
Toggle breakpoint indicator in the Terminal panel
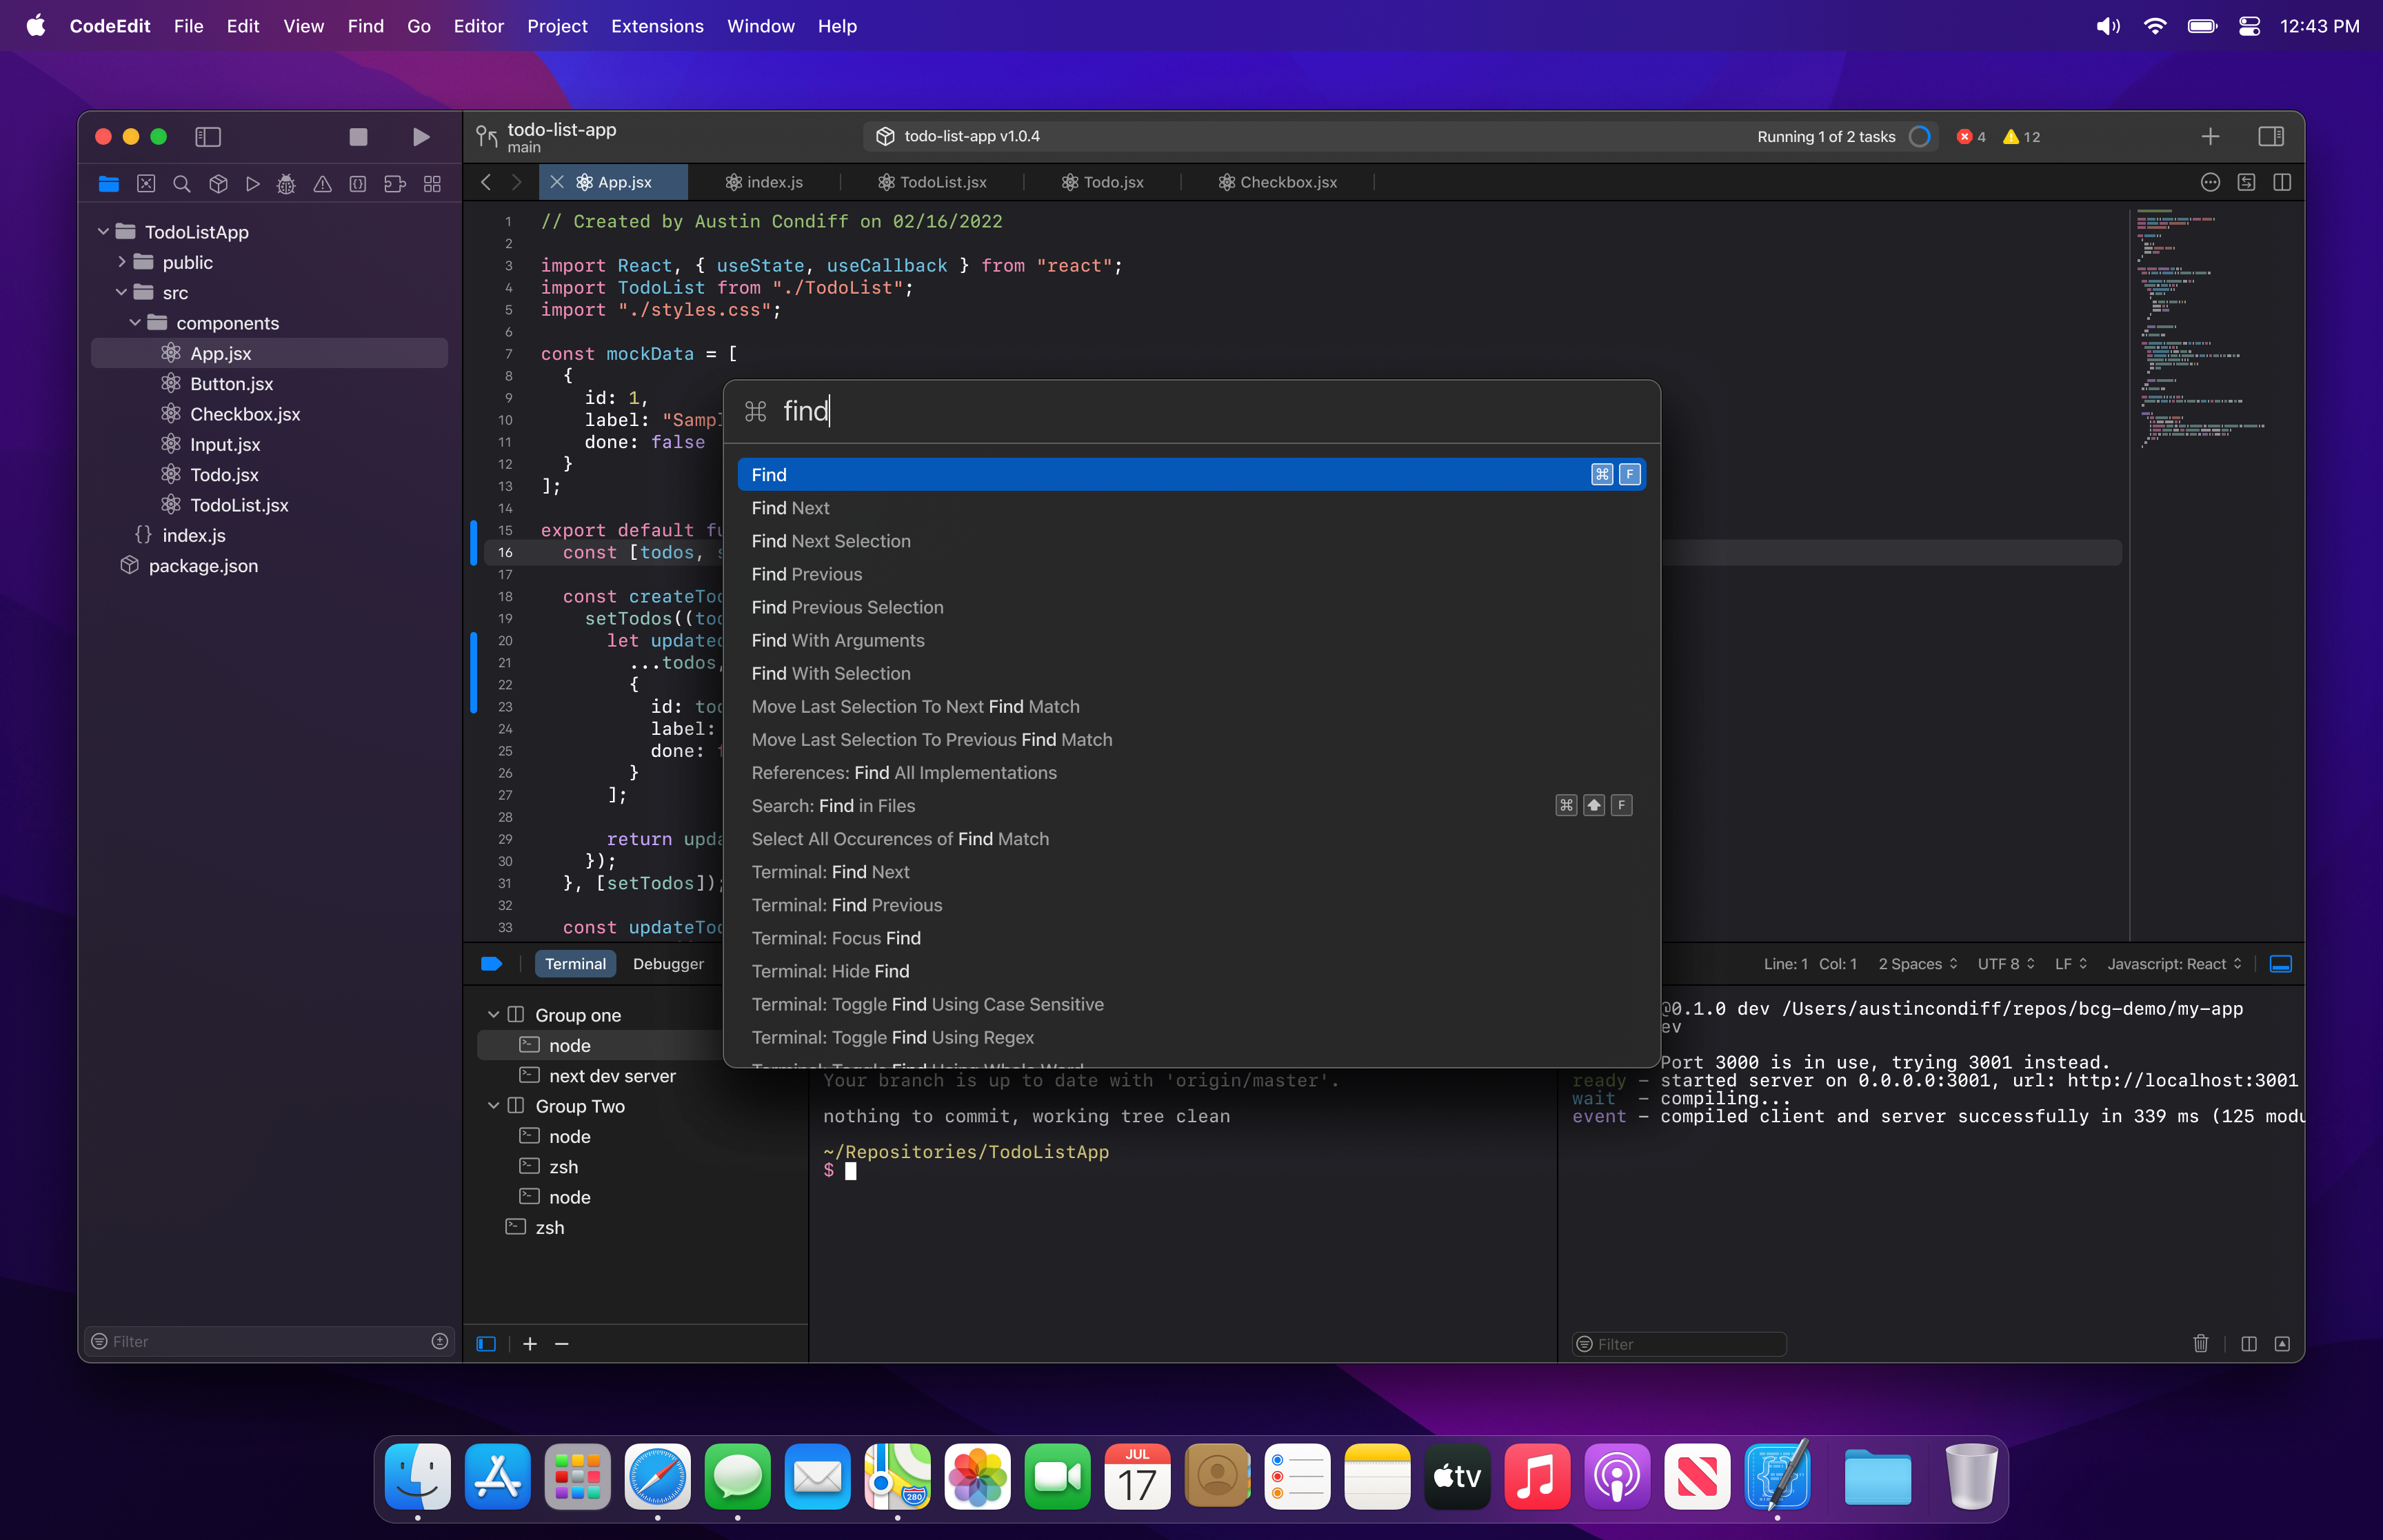(491, 963)
